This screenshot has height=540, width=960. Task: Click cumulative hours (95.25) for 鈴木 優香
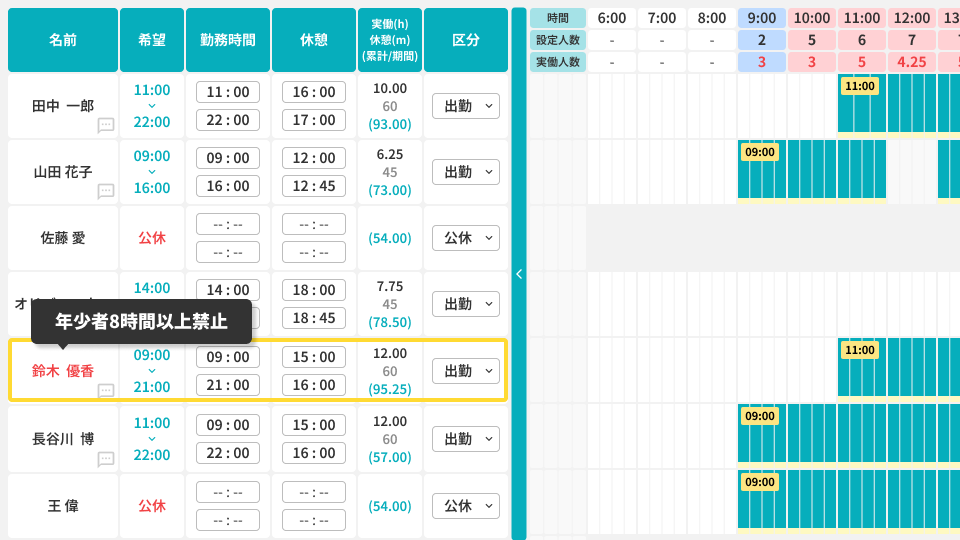[389, 389]
